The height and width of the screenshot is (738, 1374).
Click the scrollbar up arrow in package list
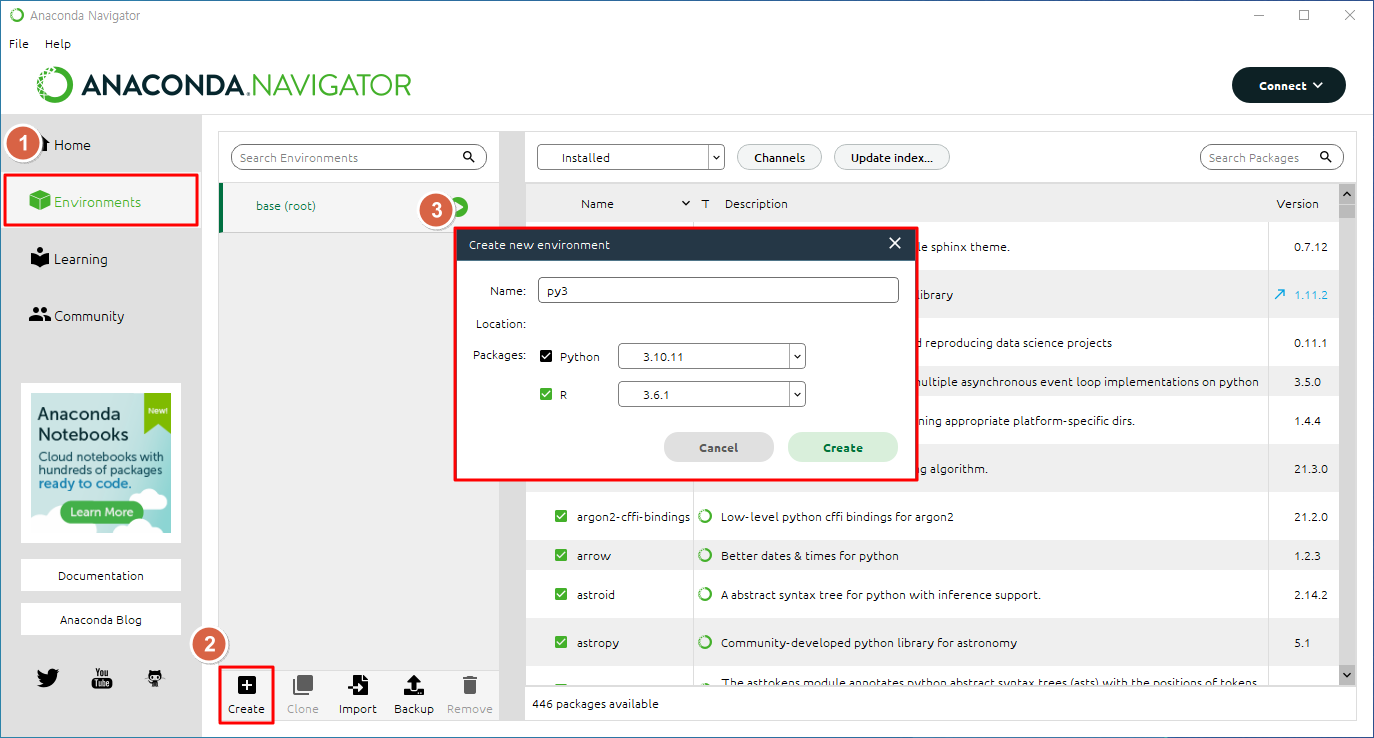1347,193
